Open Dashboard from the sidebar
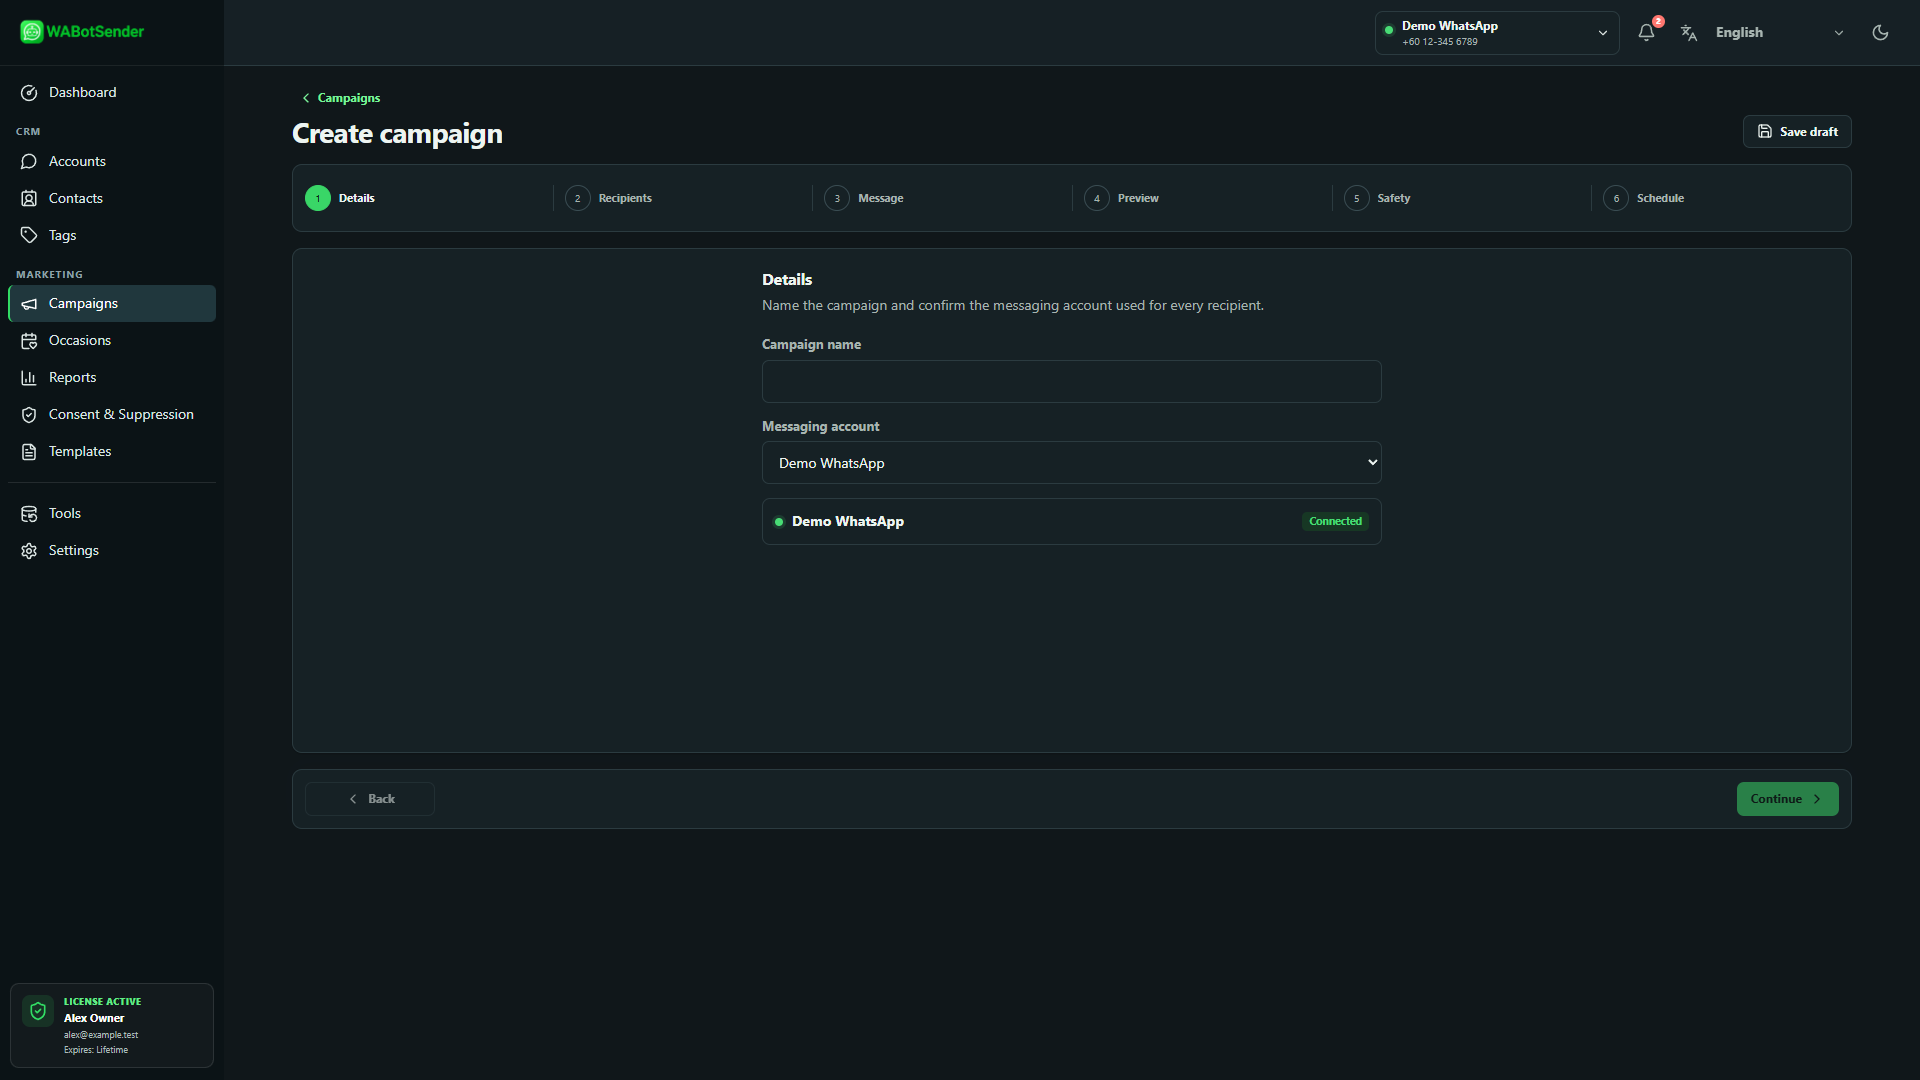 pyautogui.click(x=112, y=92)
